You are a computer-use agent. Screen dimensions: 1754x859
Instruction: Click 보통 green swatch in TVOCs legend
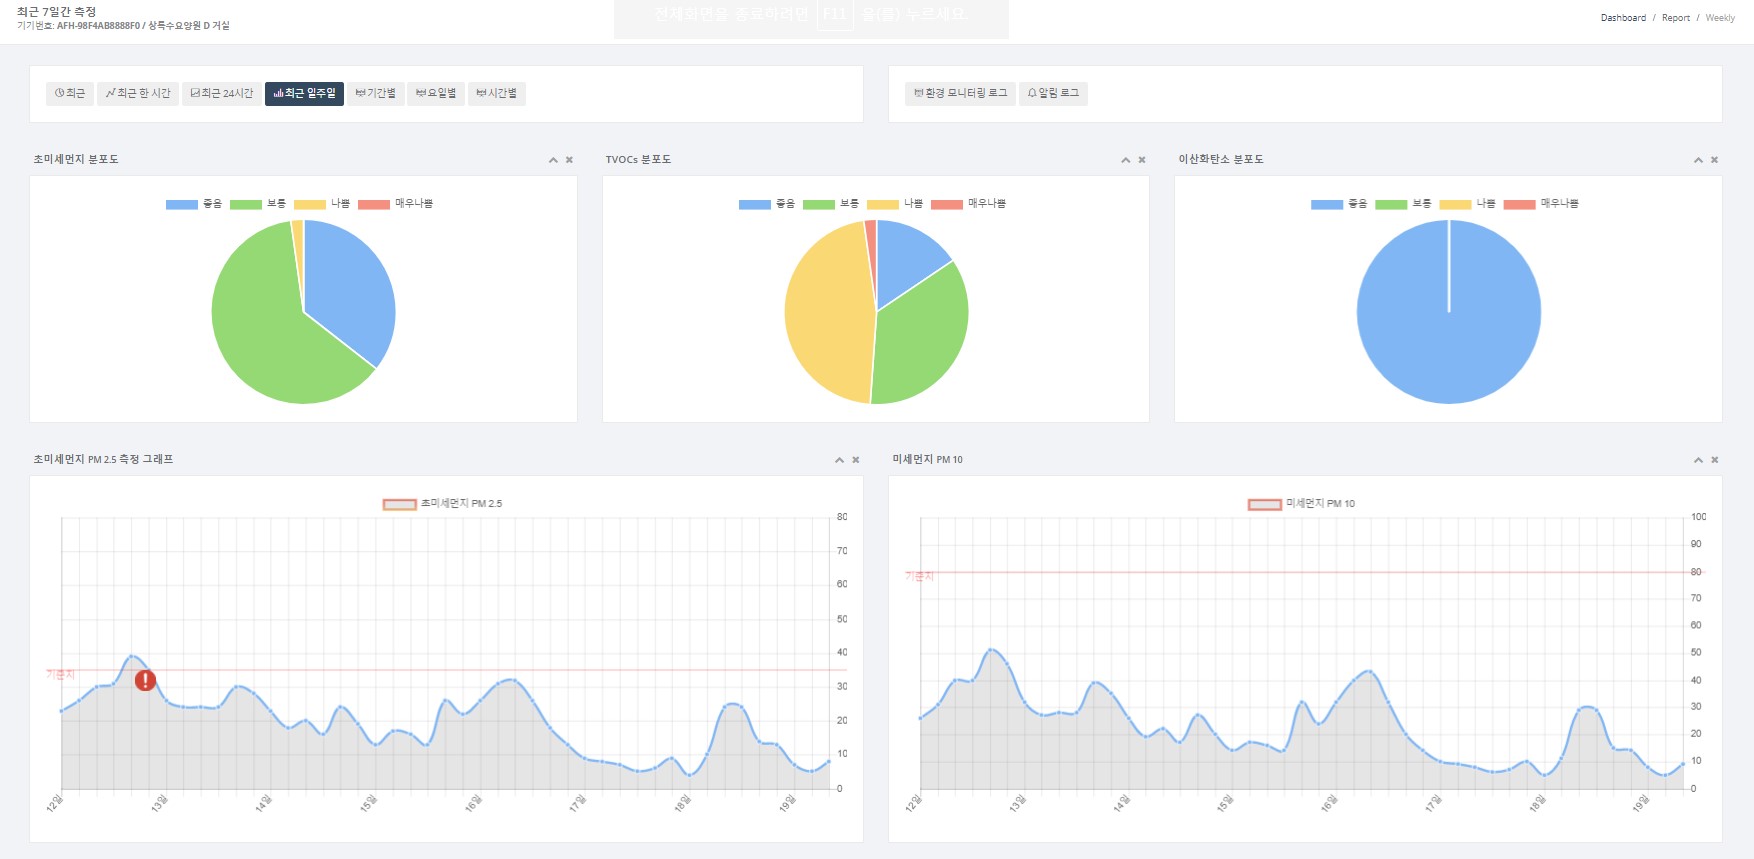click(x=818, y=204)
